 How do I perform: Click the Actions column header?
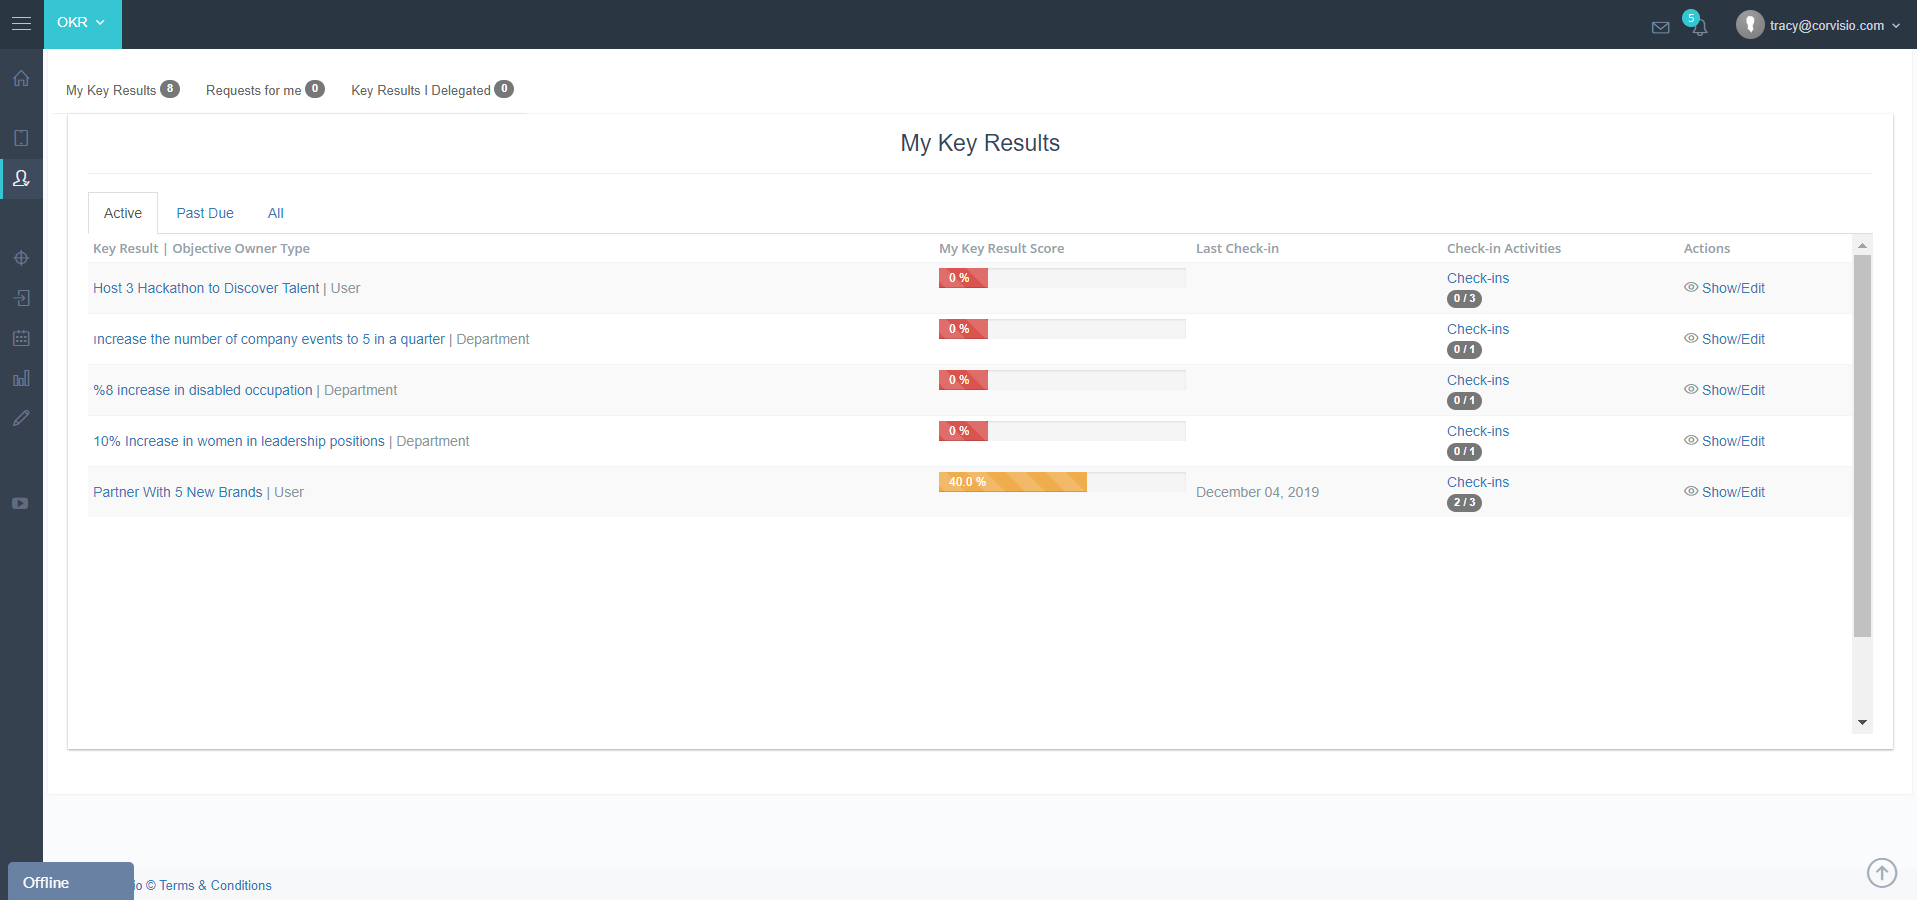click(x=1707, y=249)
